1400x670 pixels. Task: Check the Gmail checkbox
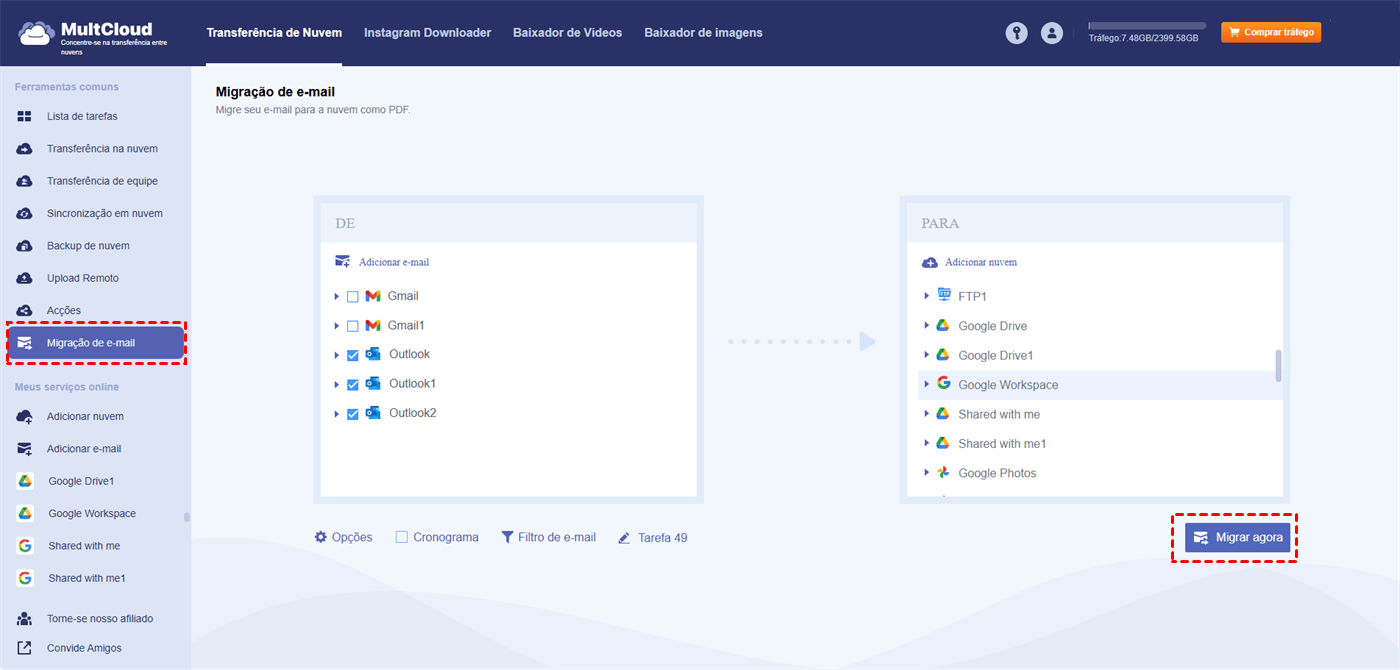[352, 297]
